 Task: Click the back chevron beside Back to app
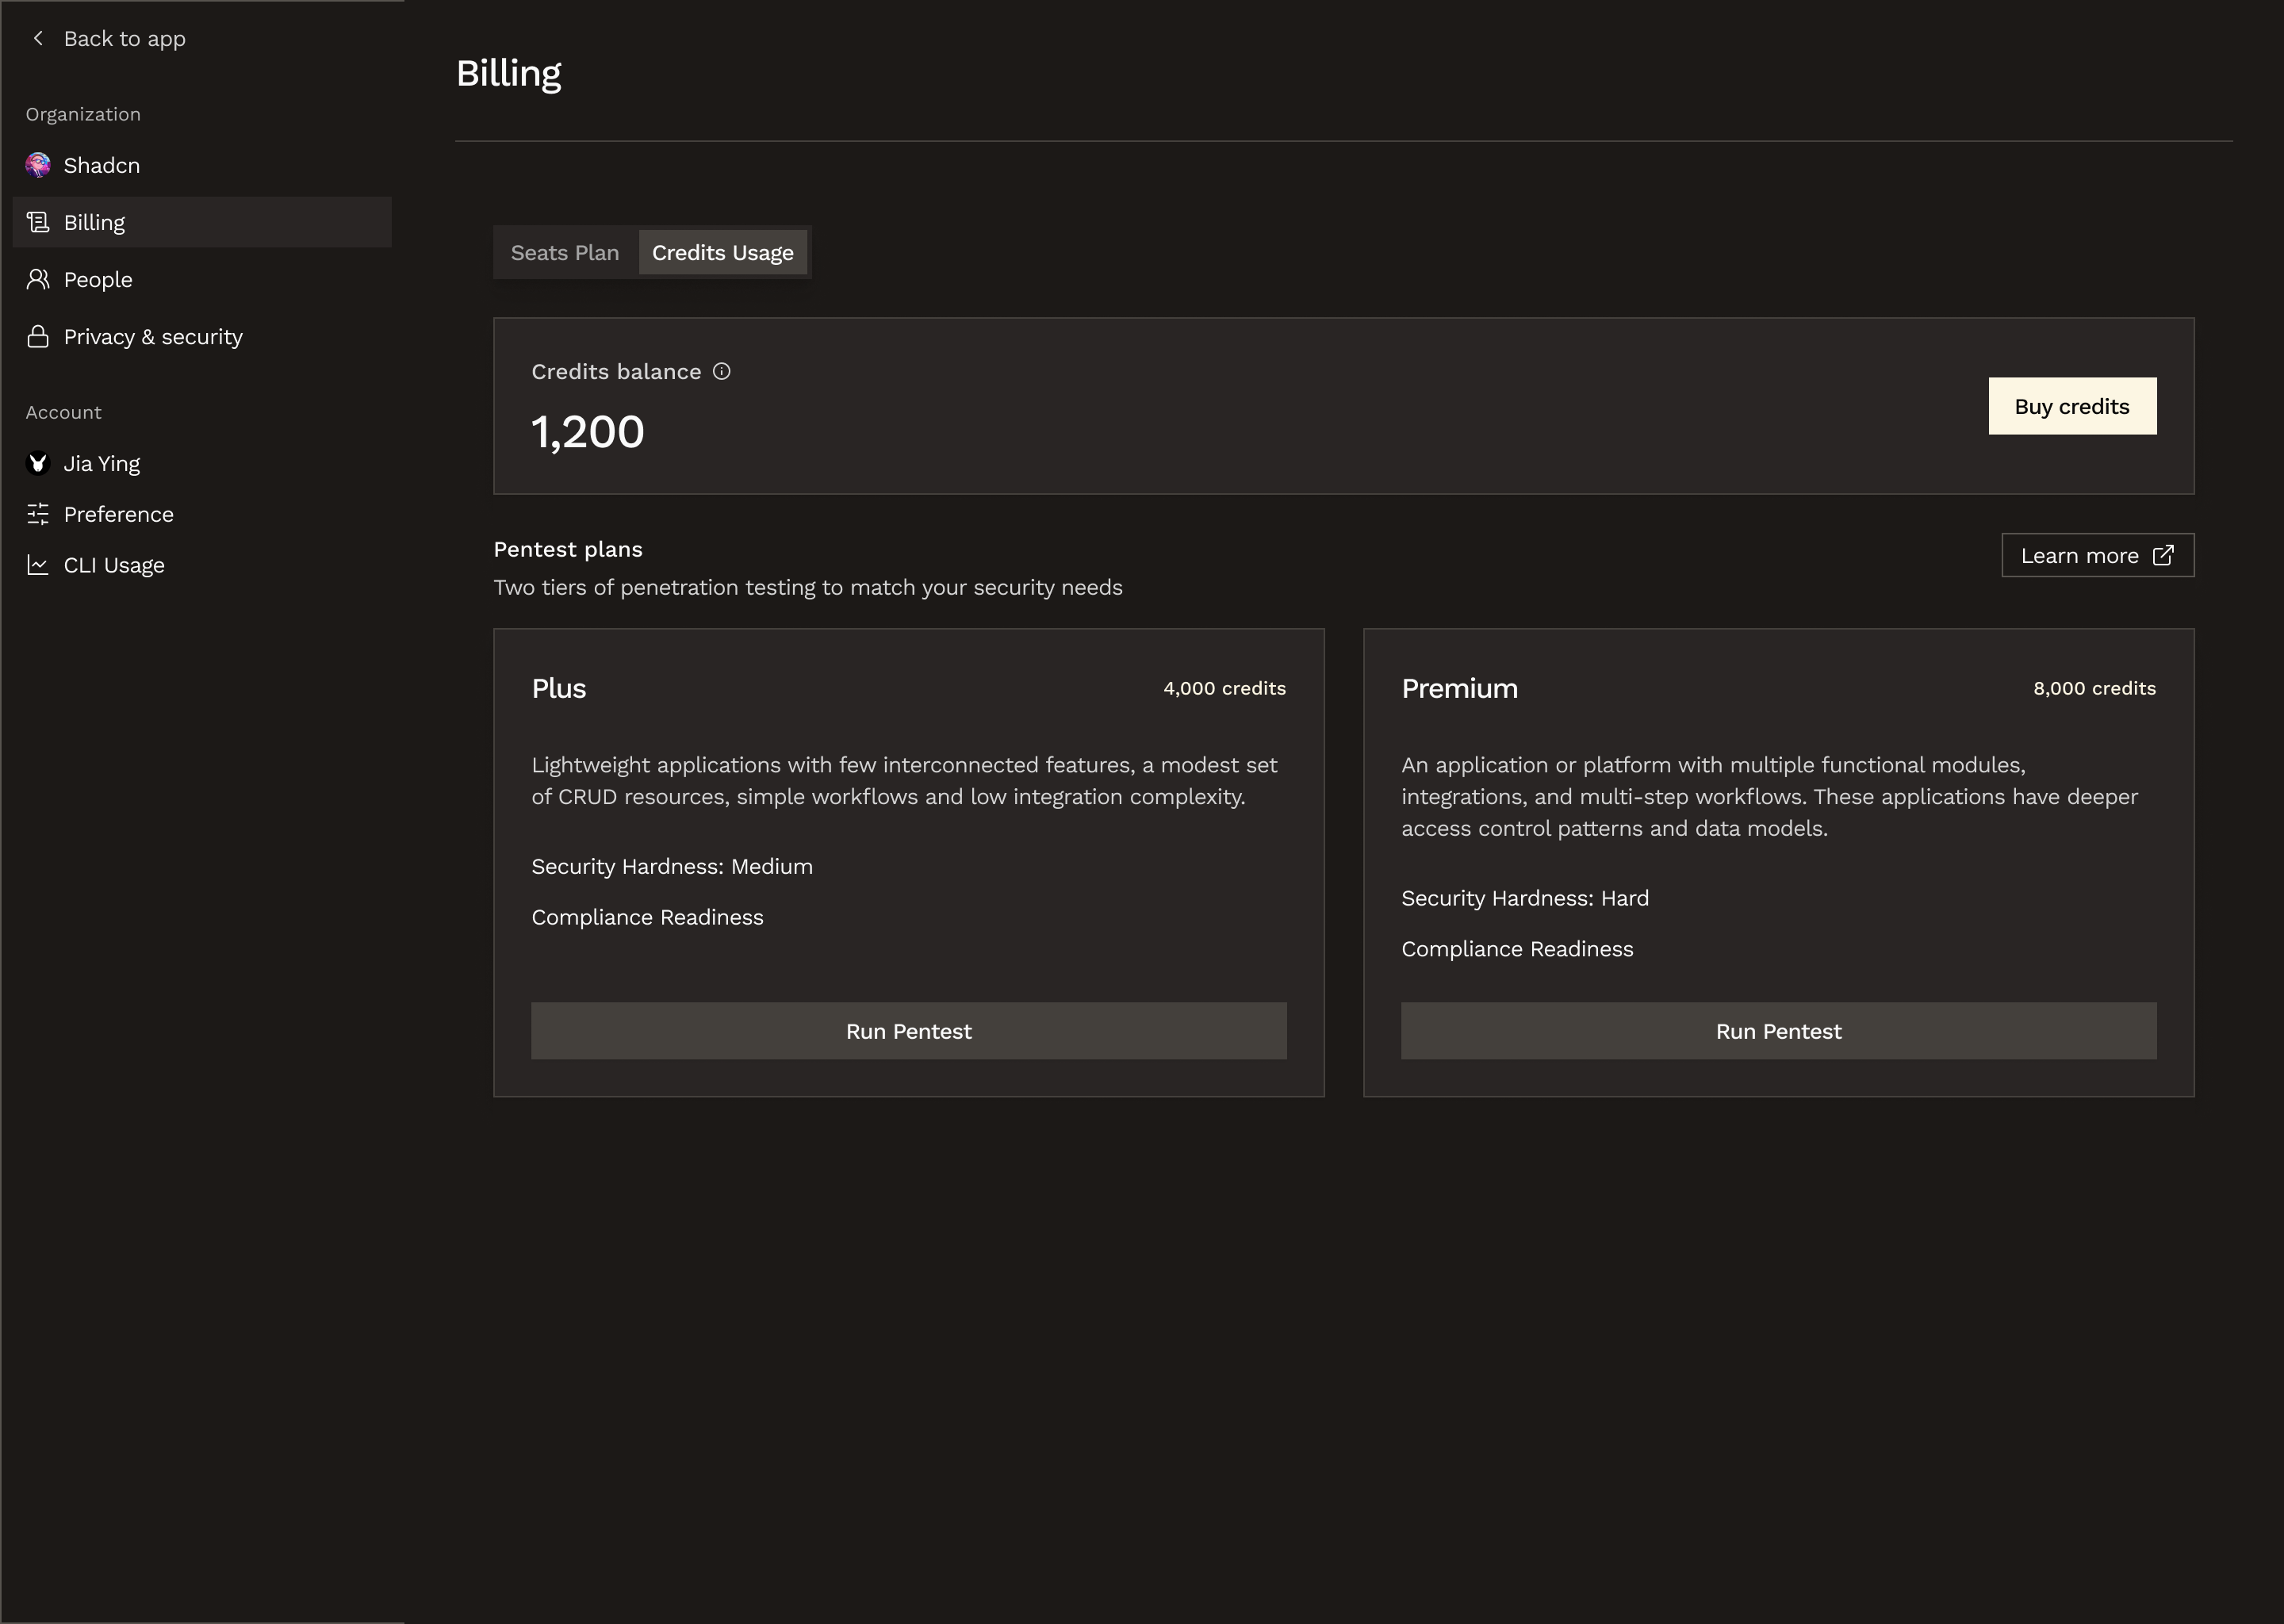[37, 38]
